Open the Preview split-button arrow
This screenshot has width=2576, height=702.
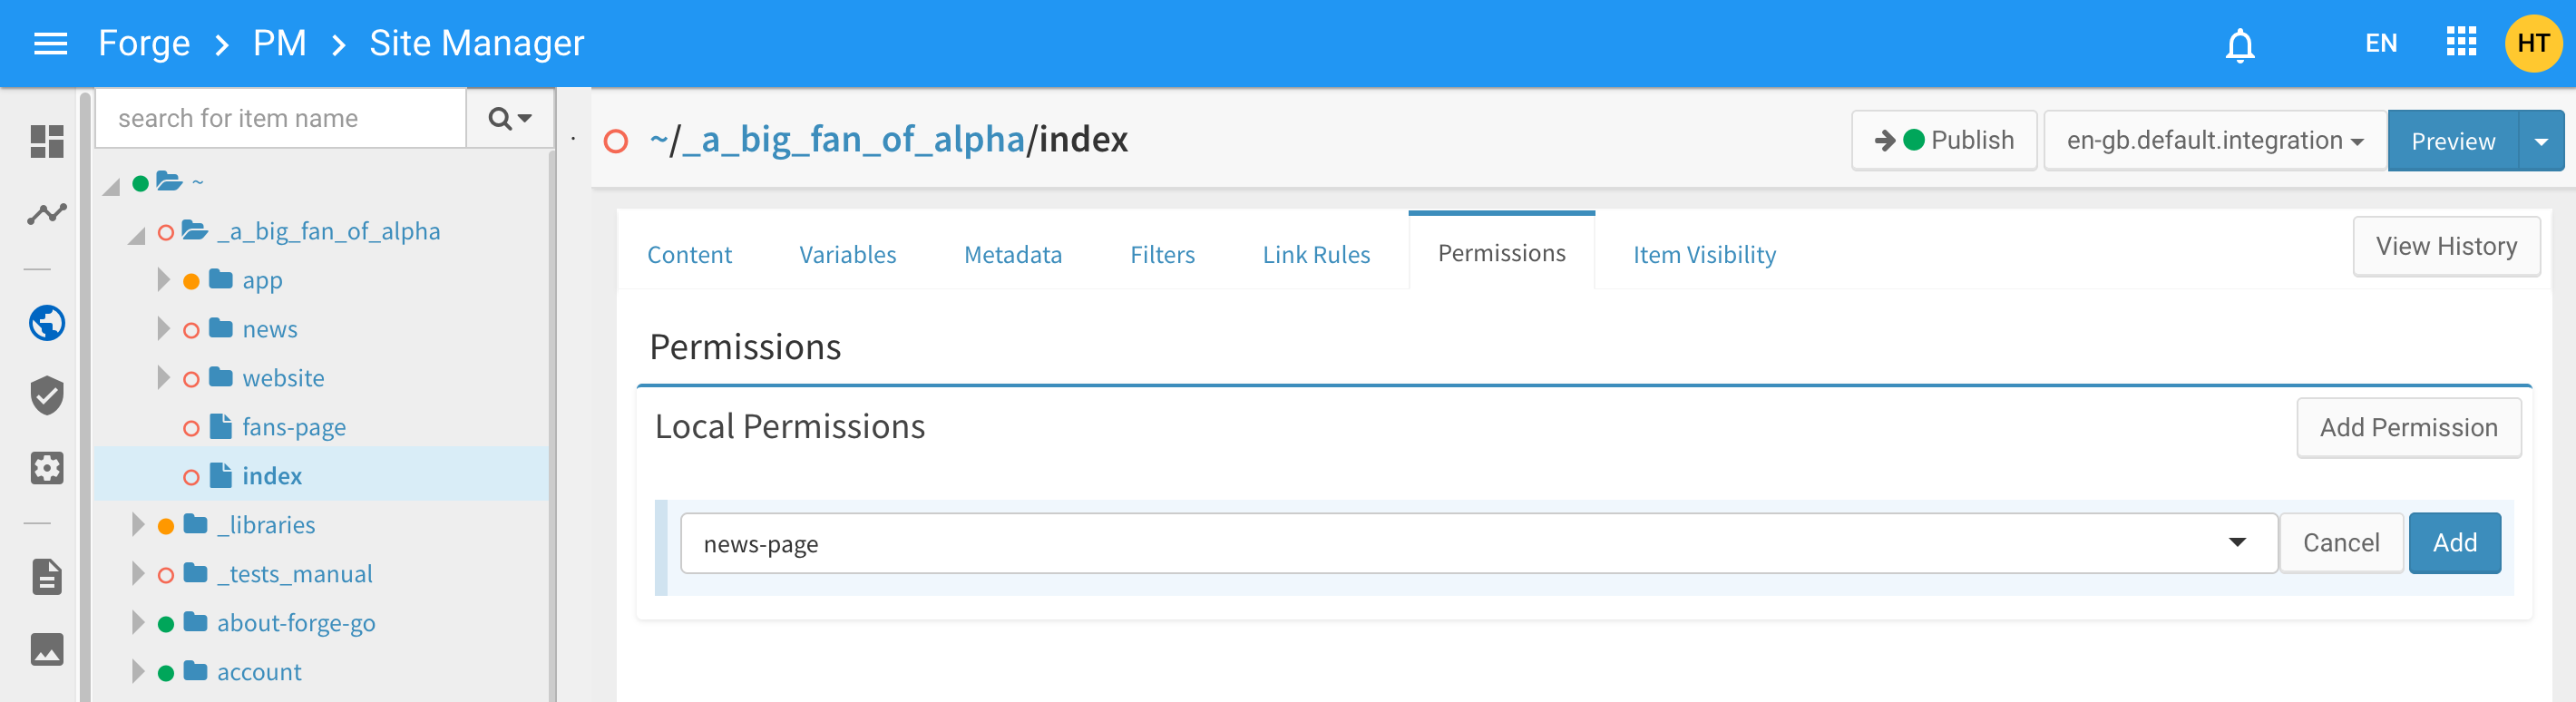pos(2541,141)
